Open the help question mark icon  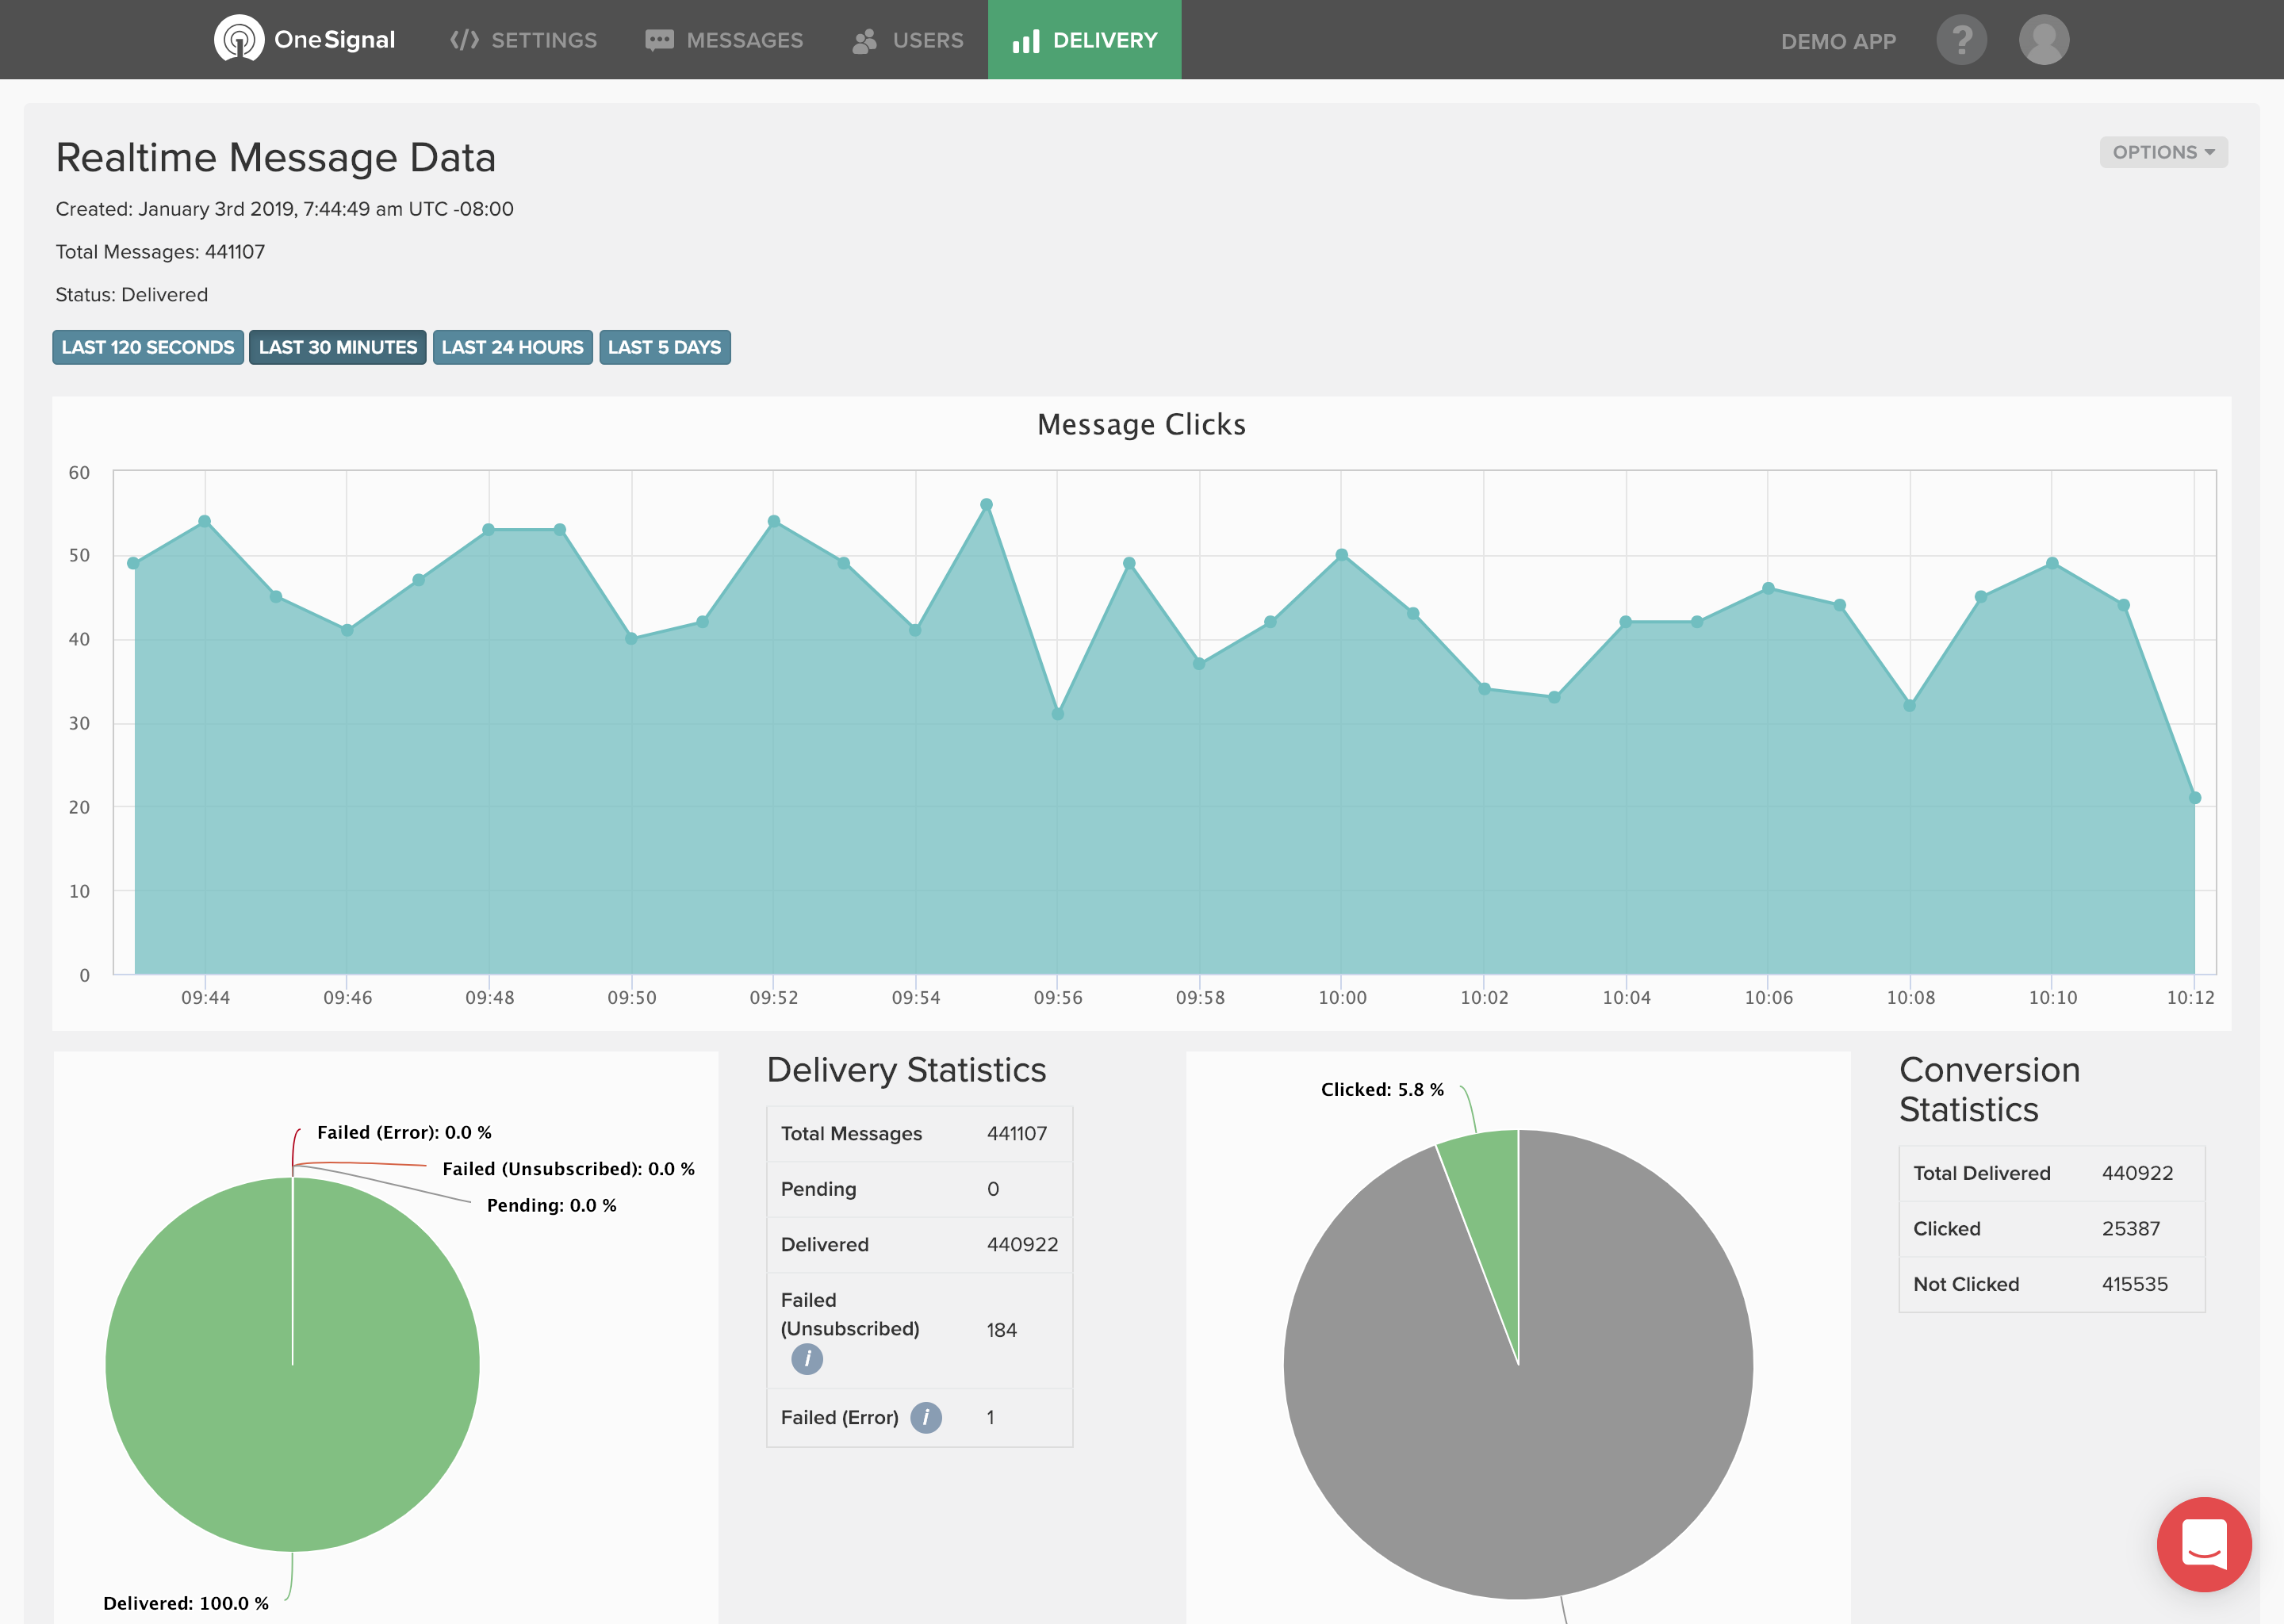pos(1961,40)
